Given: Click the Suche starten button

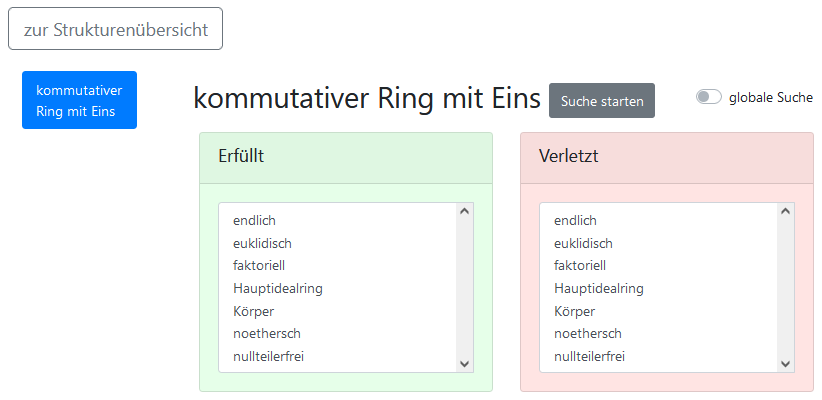Looking at the screenshot, I should click(602, 101).
